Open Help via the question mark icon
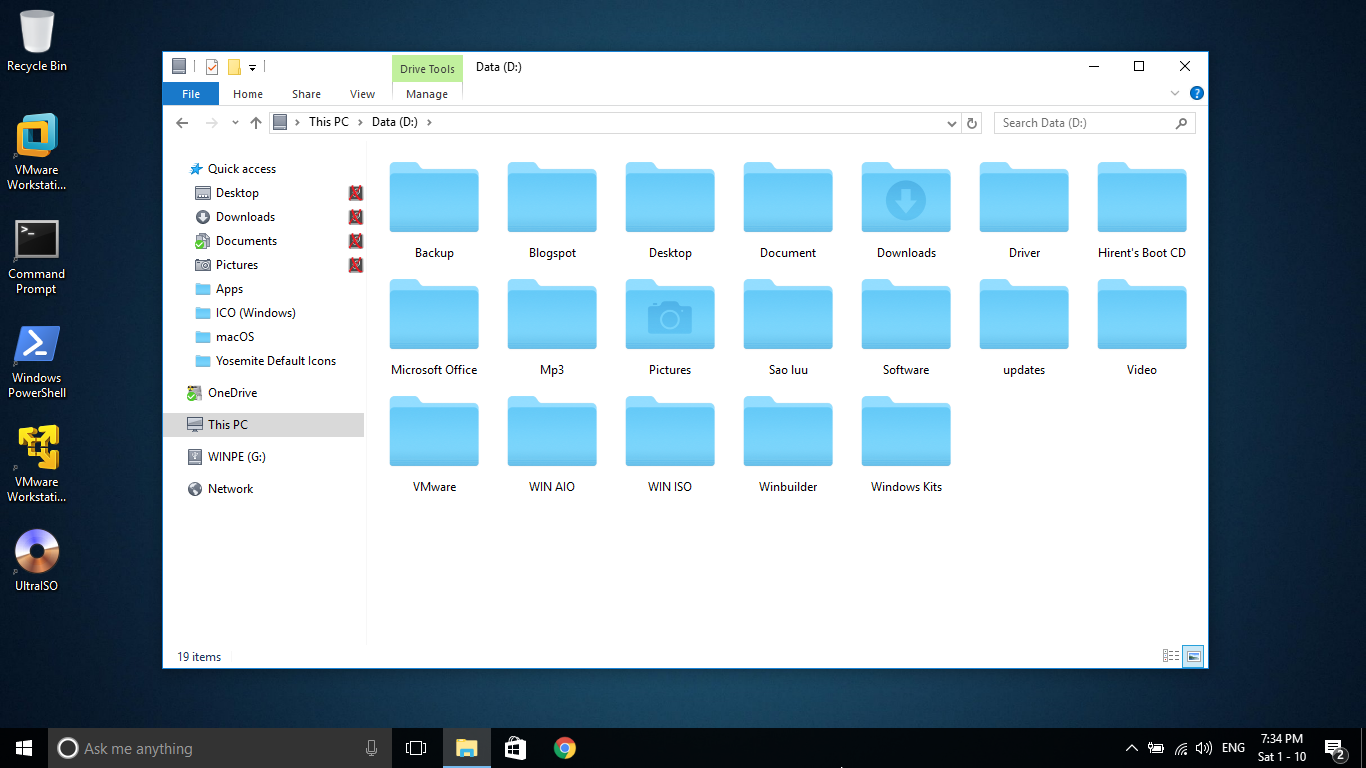1366x768 pixels. (x=1197, y=93)
